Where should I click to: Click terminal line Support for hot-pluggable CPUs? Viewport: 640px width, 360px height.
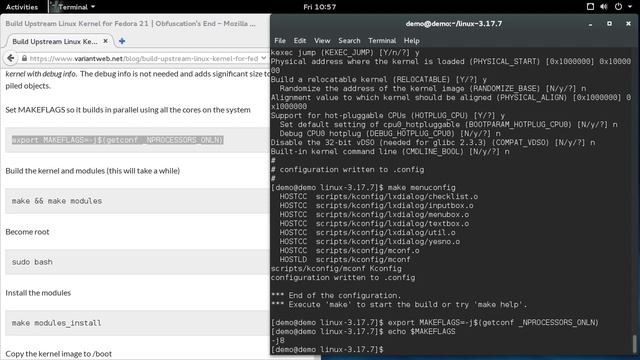[388, 116]
